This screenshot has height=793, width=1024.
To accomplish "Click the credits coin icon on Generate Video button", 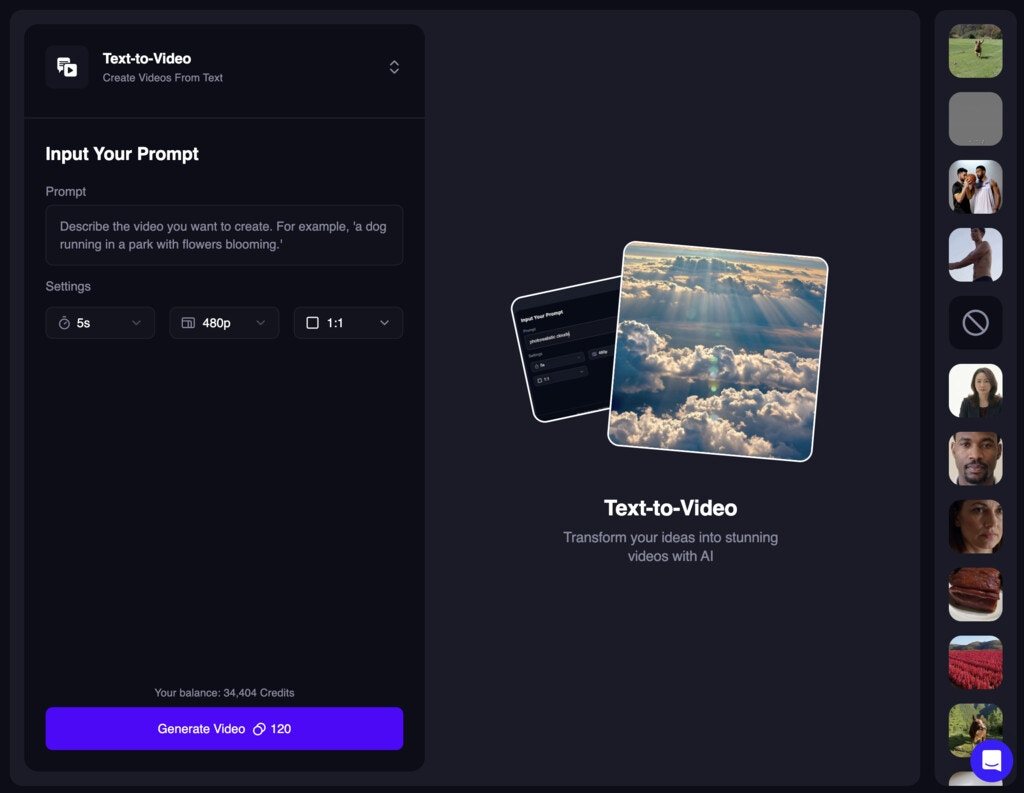I will tap(258, 729).
